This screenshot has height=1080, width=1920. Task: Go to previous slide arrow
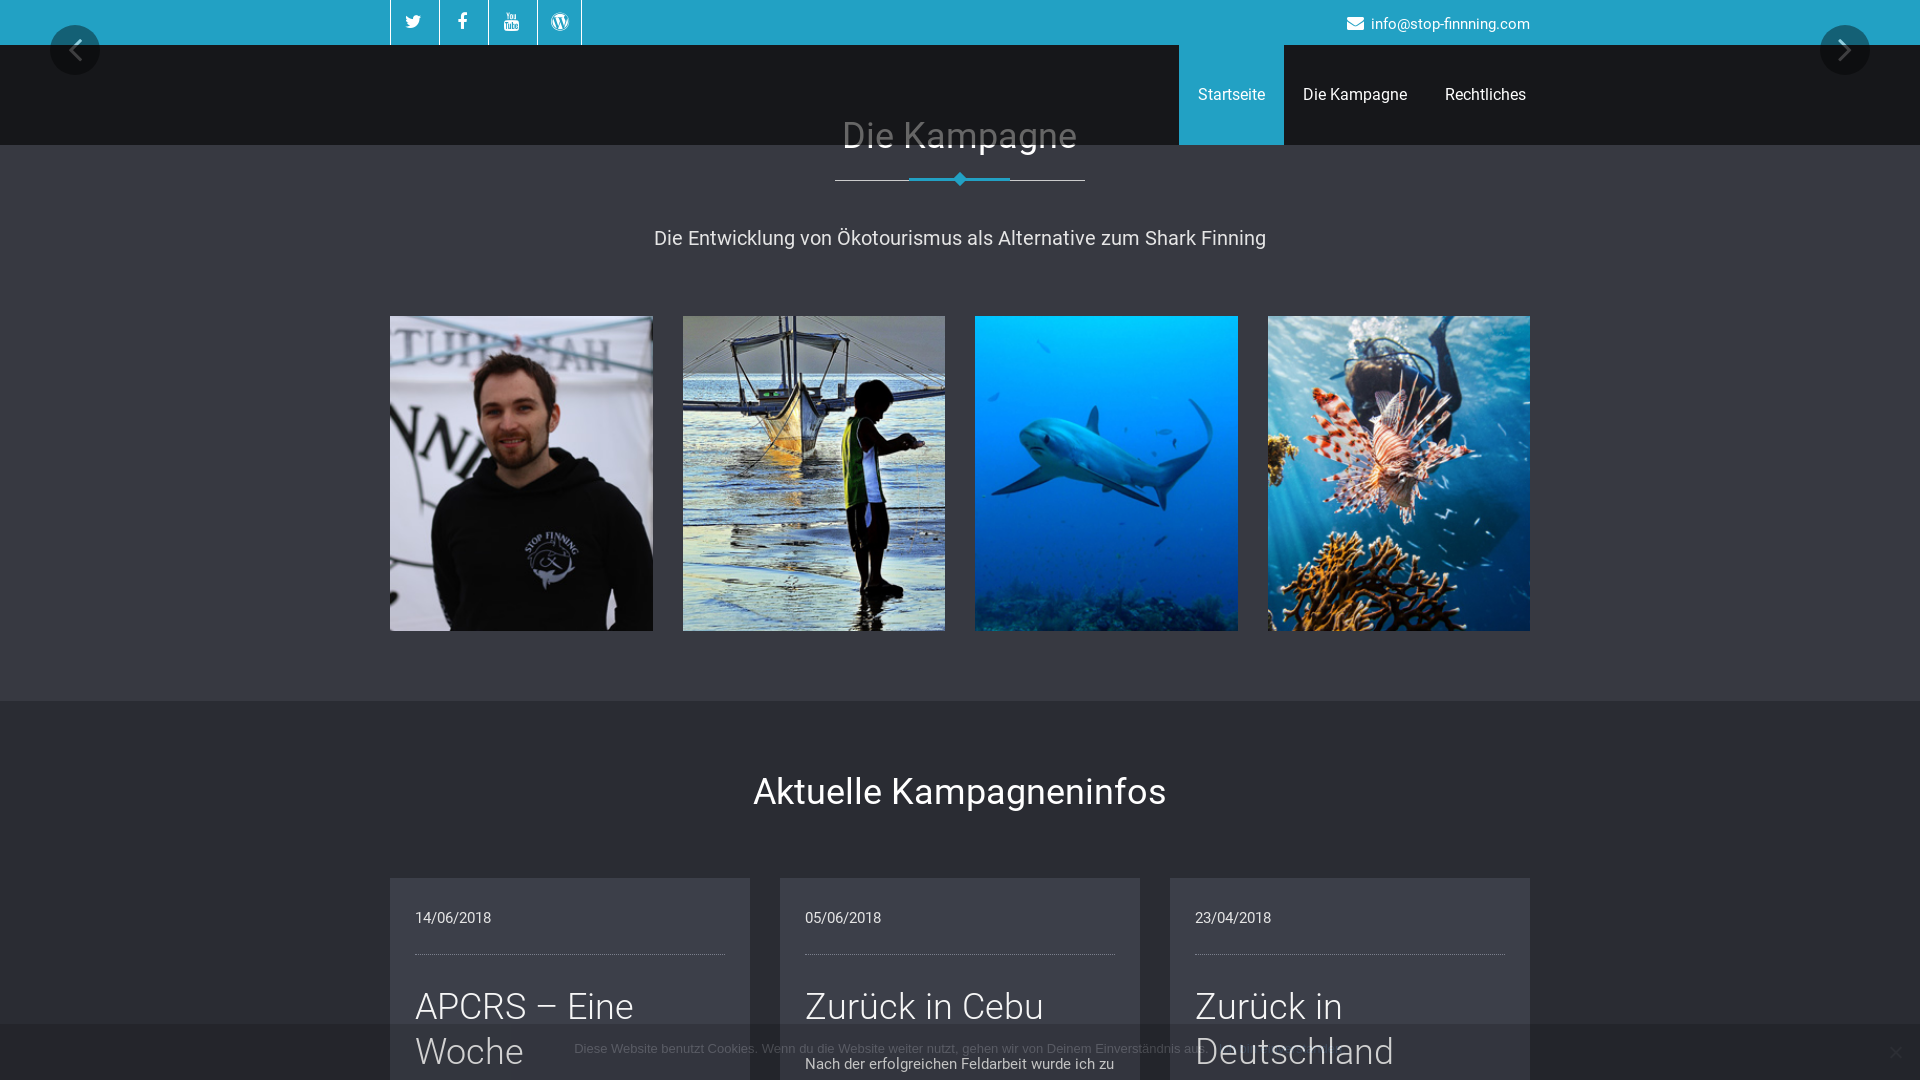tap(75, 50)
